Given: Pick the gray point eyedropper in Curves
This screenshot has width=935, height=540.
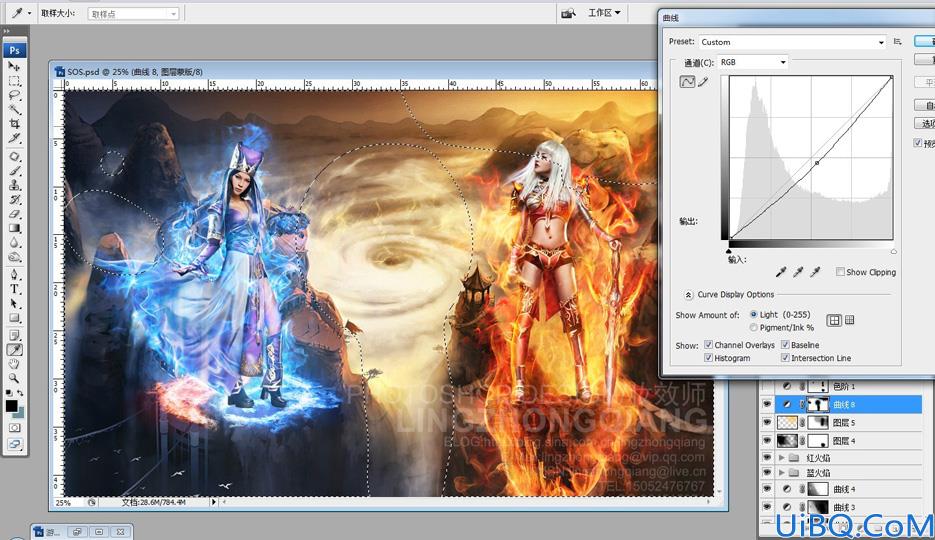Looking at the screenshot, I should point(798,272).
